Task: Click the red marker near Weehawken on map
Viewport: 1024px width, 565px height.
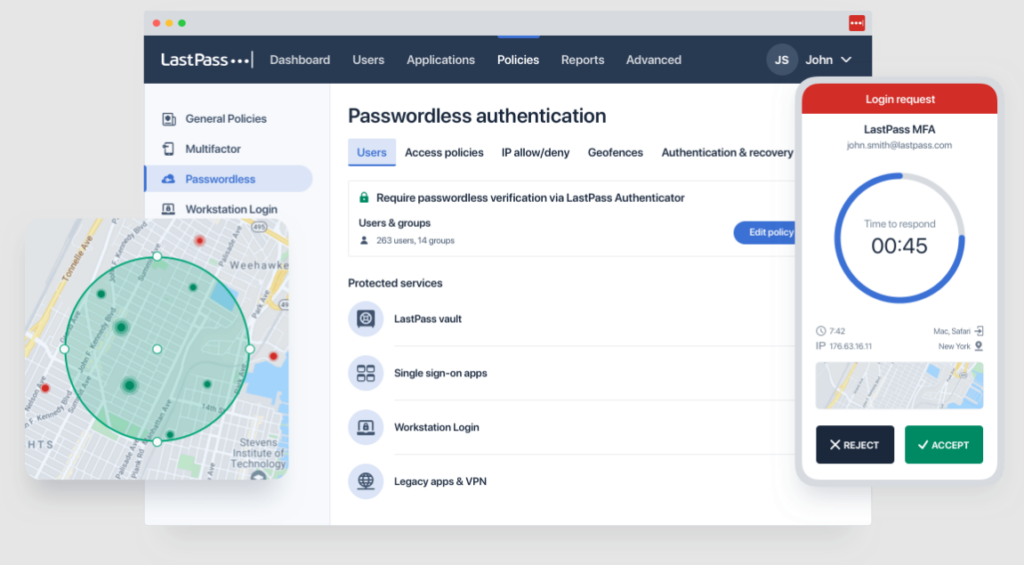Action: [x=200, y=241]
